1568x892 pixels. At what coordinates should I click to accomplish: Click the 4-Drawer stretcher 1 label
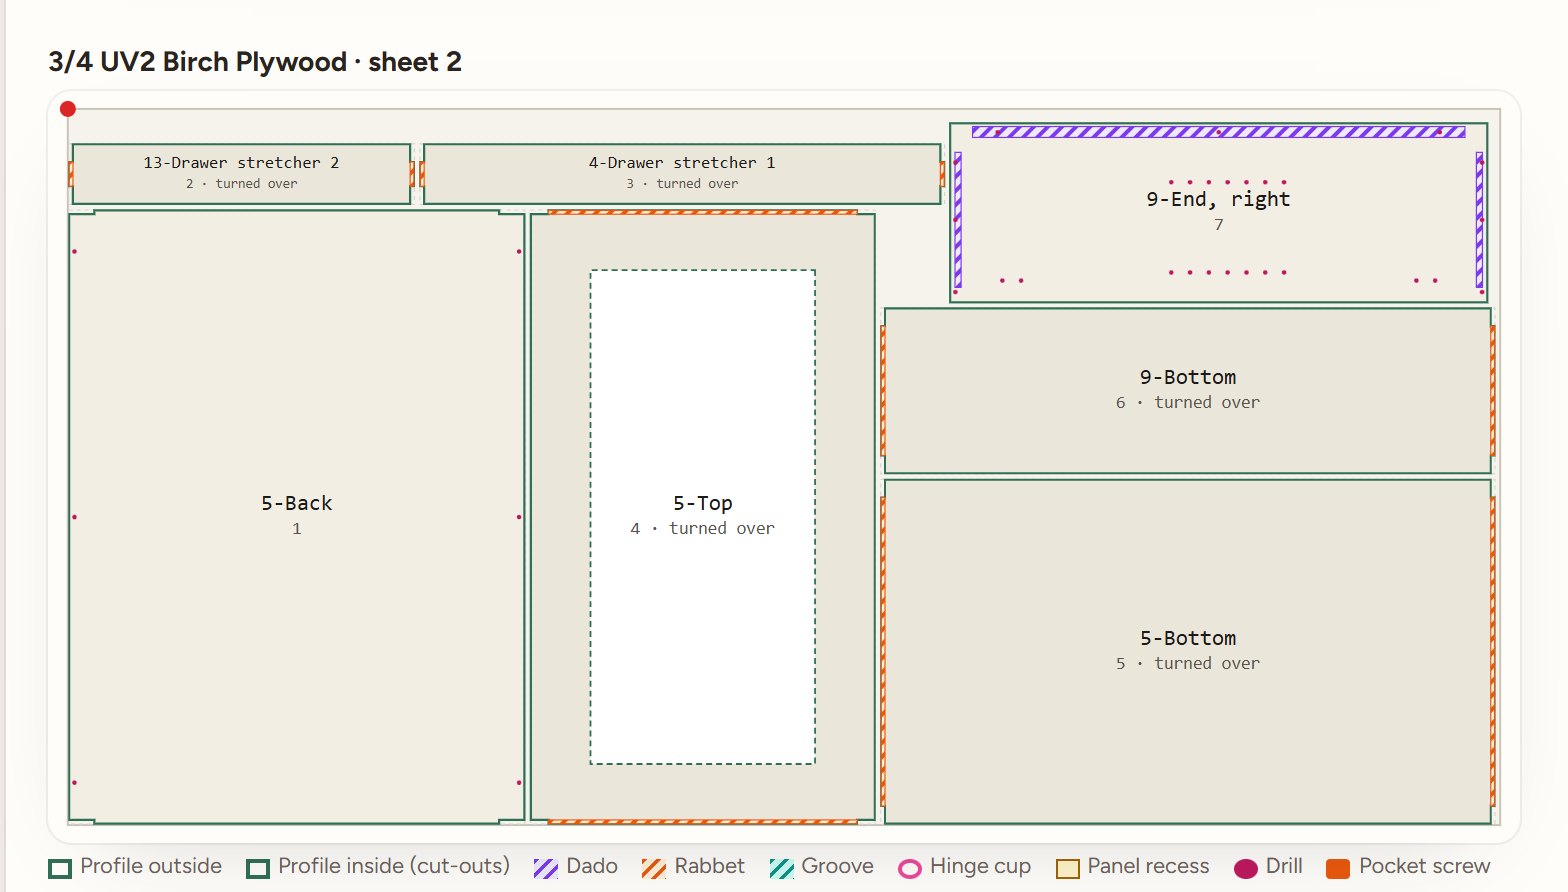pyautogui.click(x=682, y=162)
